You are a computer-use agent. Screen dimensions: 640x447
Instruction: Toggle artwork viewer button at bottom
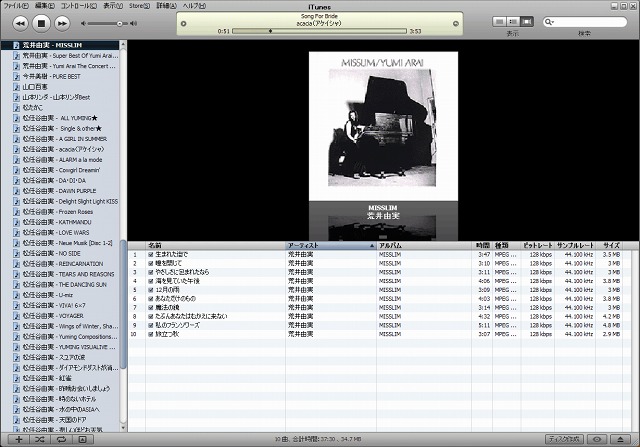click(x=83, y=439)
